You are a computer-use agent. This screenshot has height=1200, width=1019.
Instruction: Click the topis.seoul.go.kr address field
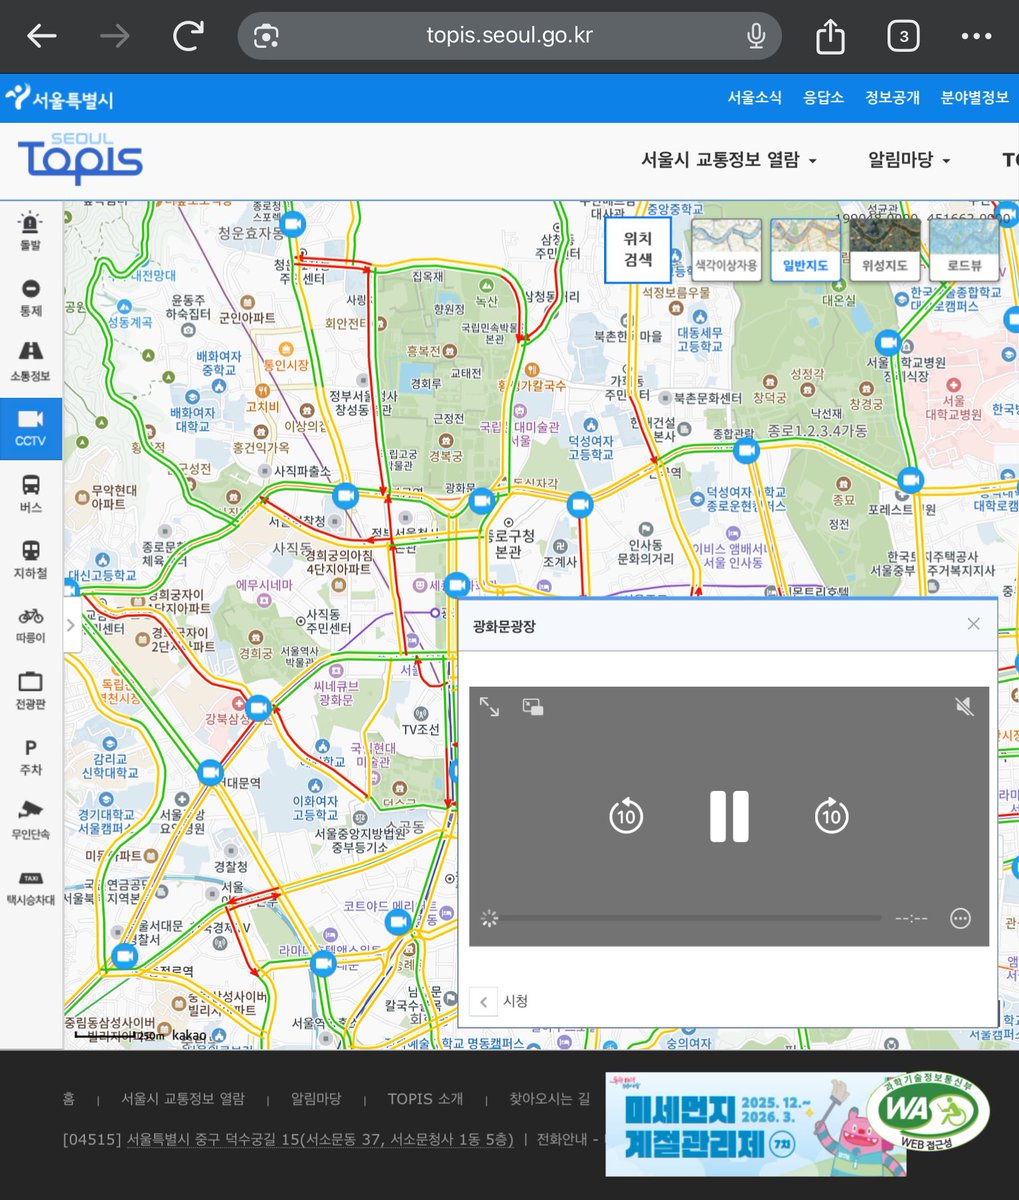509,37
